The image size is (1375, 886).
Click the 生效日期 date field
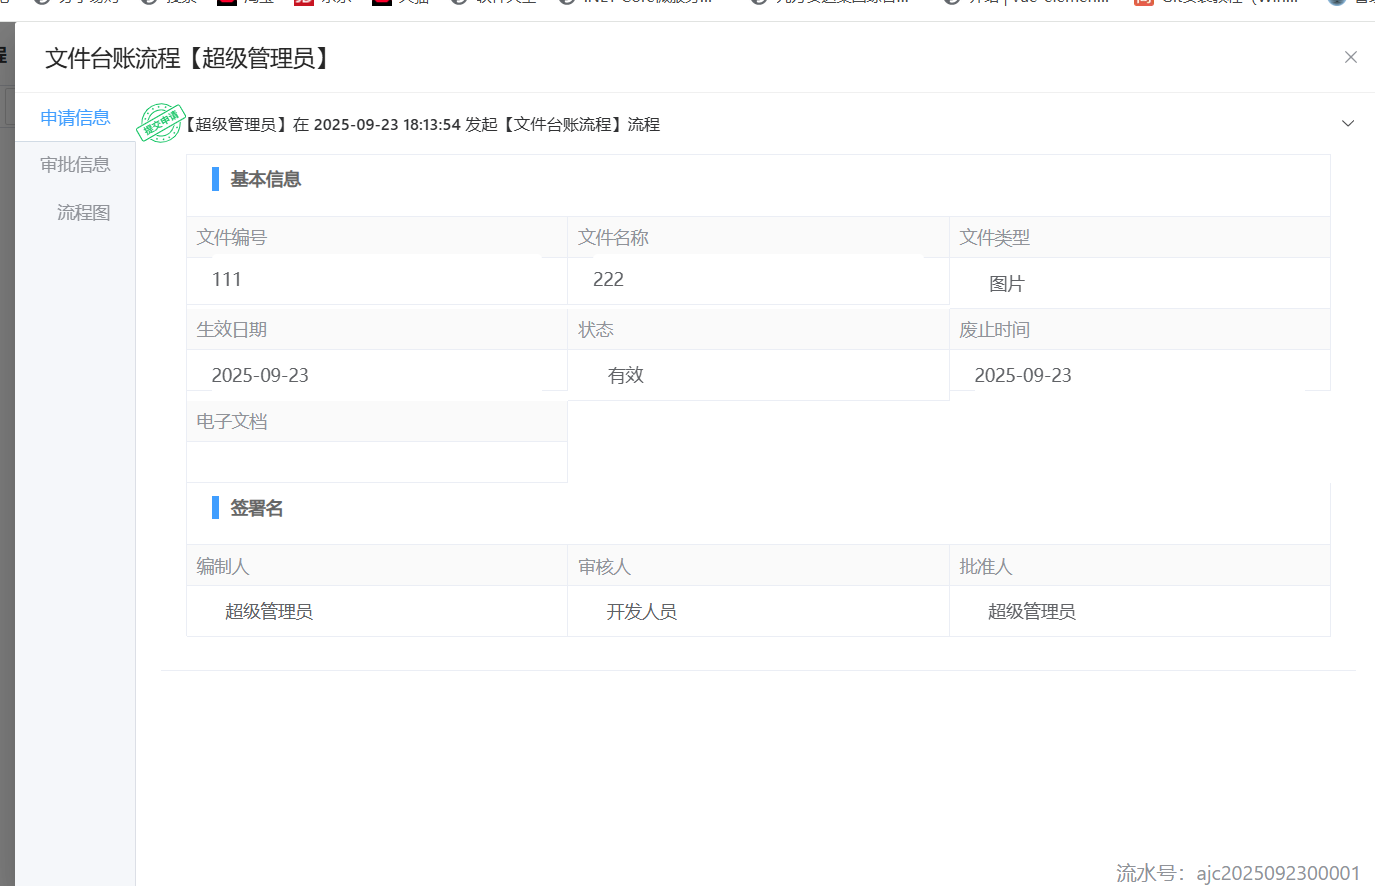point(375,375)
